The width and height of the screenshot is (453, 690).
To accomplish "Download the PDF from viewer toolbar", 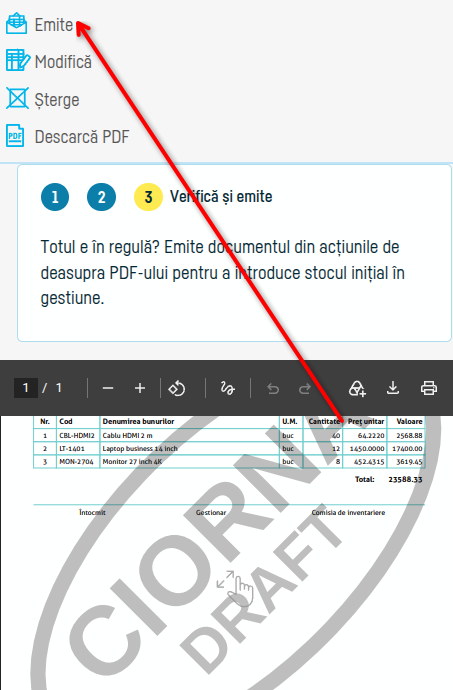I will (x=393, y=388).
